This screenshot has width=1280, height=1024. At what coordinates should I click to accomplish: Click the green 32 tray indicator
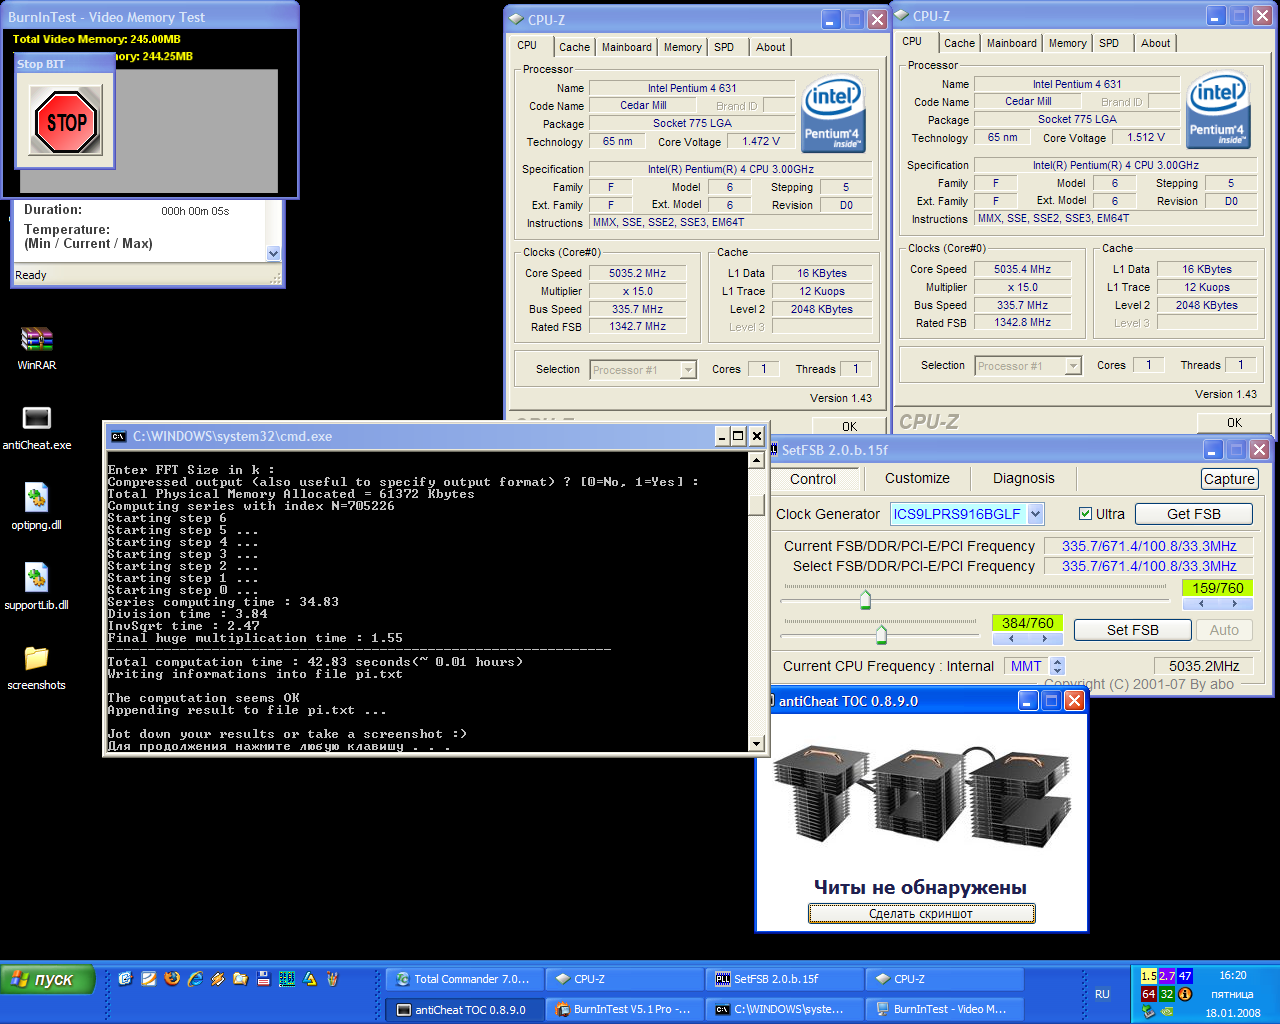click(1167, 994)
